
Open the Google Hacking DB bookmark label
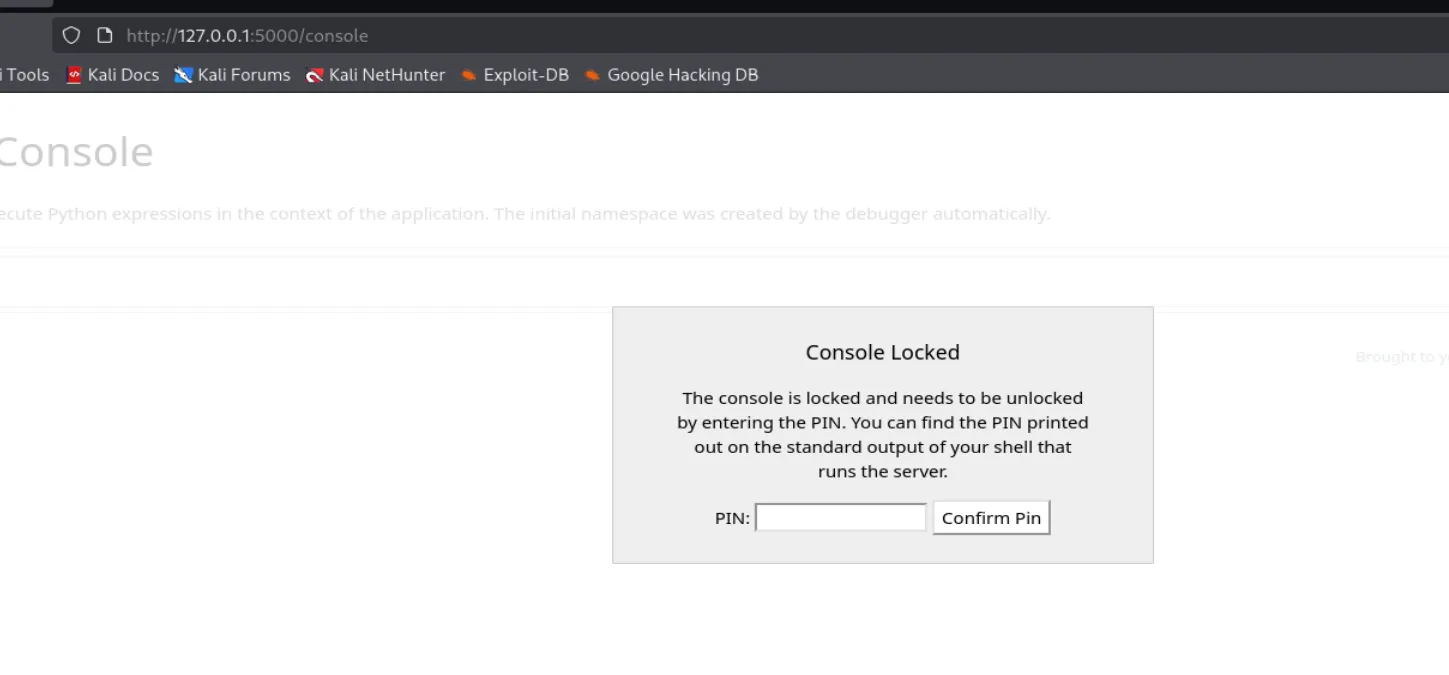pyautogui.click(x=683, y=75)
